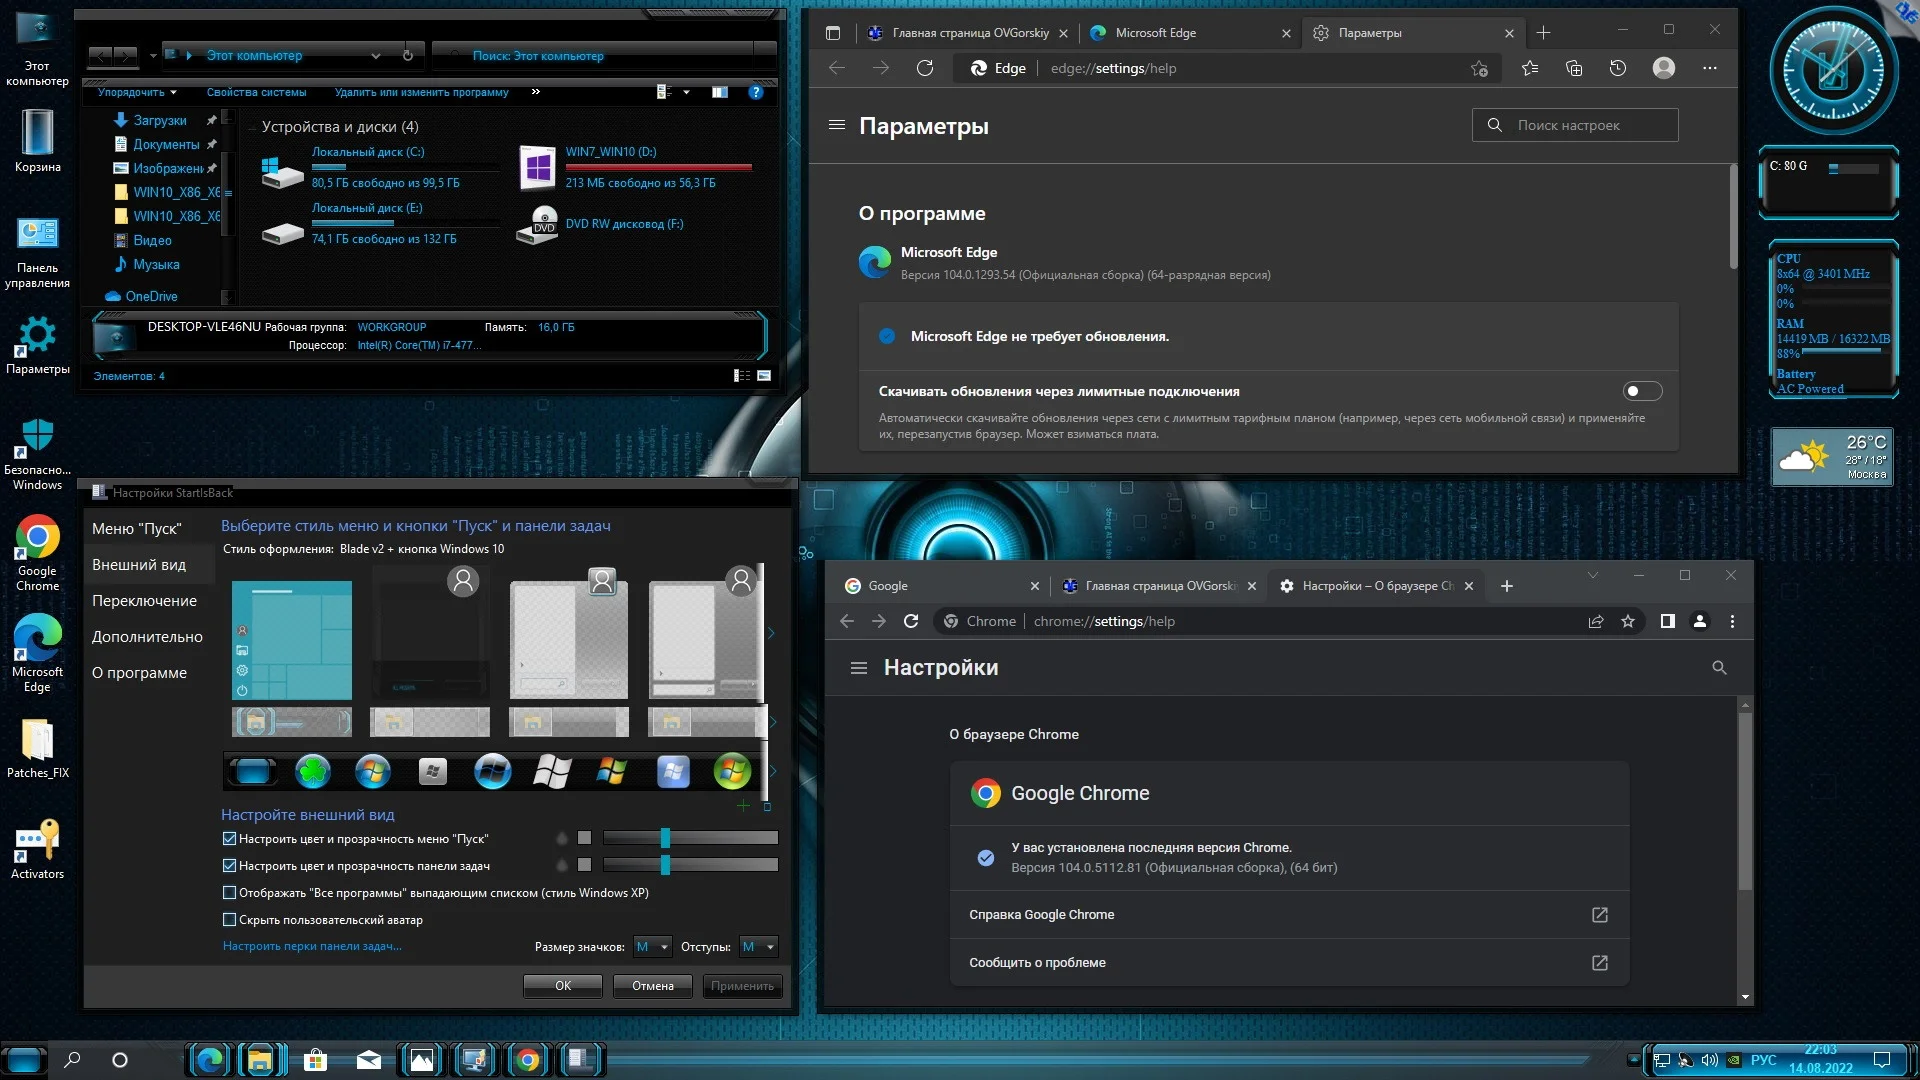Open icon size dropdown
The image size is (1920, 1080).
point(652,947)
